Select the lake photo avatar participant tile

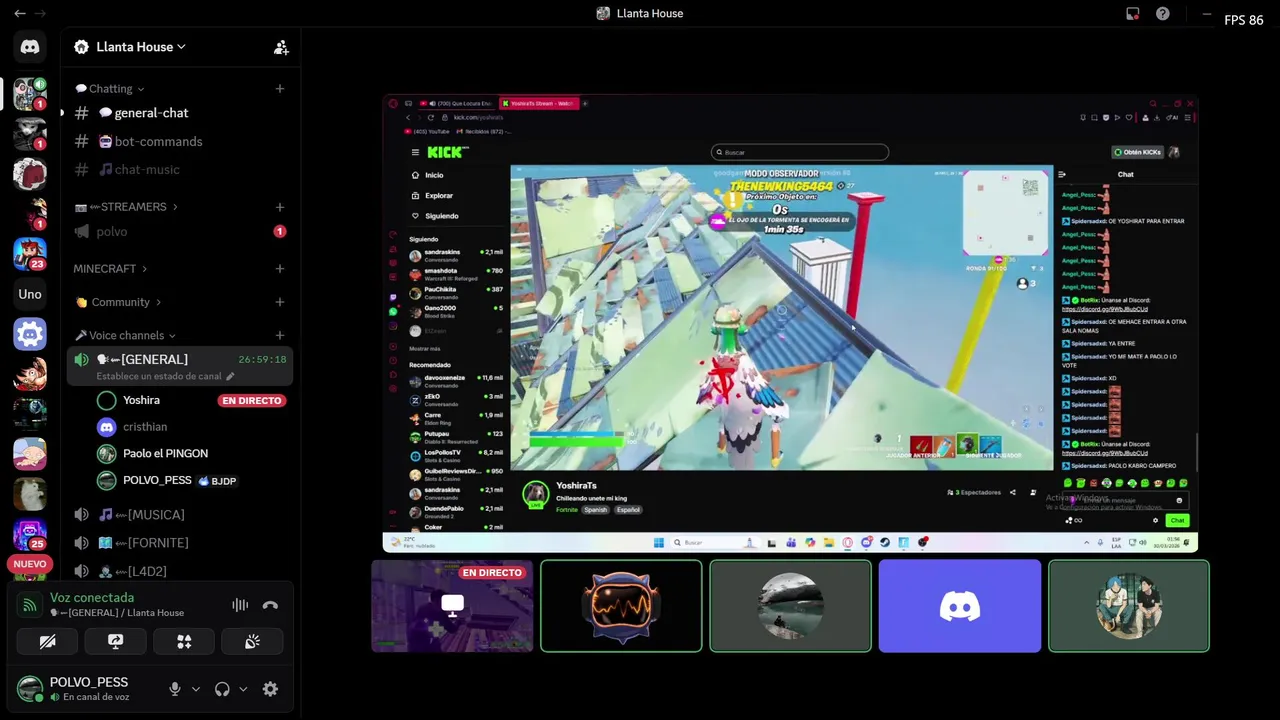tap(790, 606)
